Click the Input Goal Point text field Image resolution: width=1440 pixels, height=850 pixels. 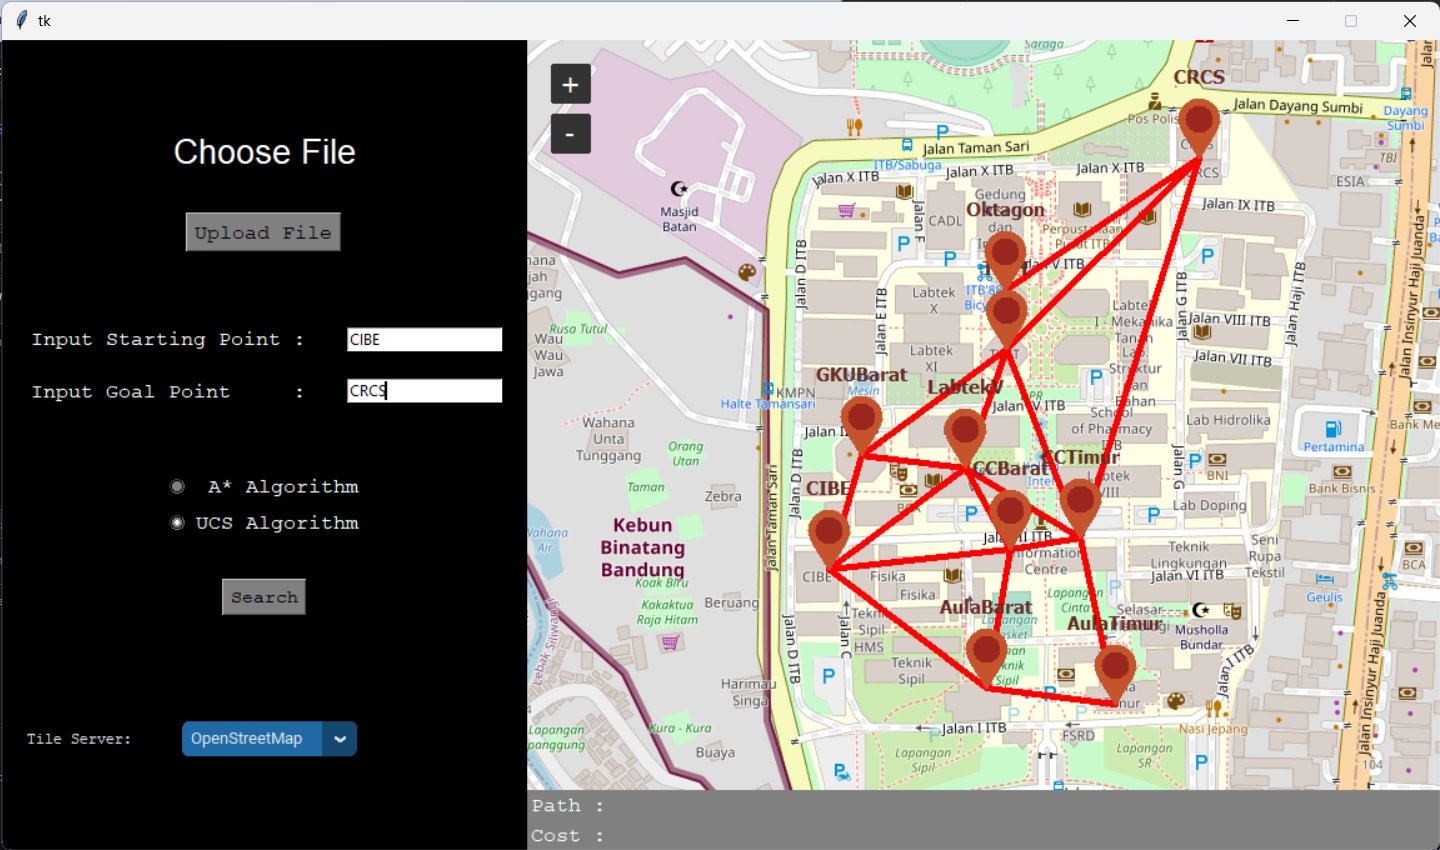point(423,390)
